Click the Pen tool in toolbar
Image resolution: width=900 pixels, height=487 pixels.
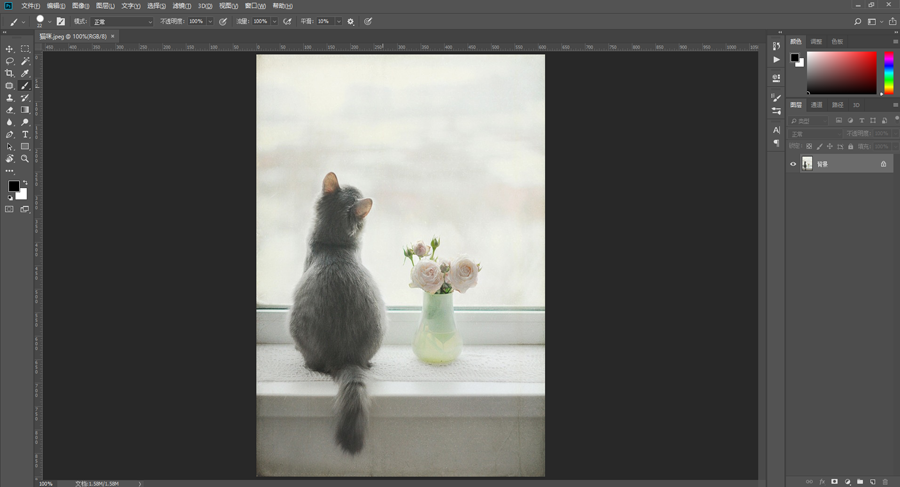10,134
